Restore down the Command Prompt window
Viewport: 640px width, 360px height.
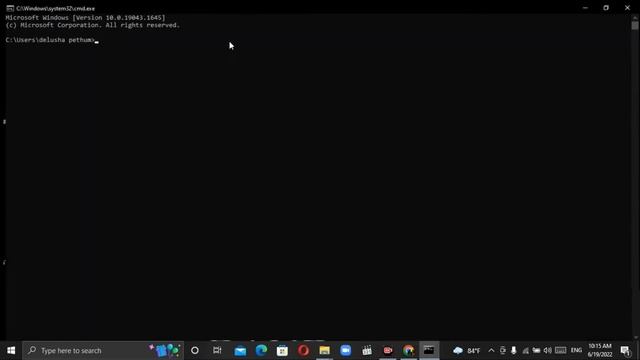pos(606,8)
